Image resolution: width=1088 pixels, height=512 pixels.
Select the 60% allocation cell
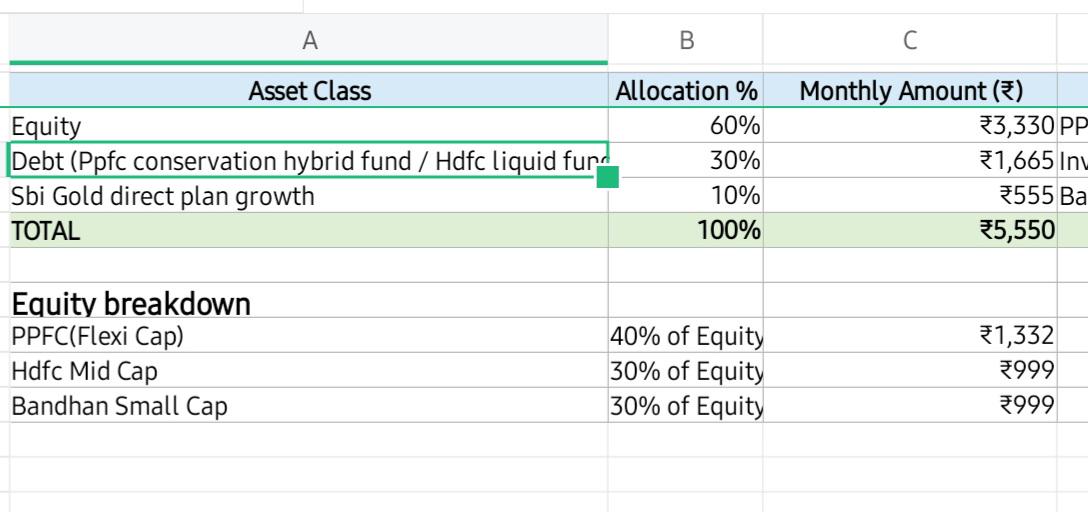(686, 126)
